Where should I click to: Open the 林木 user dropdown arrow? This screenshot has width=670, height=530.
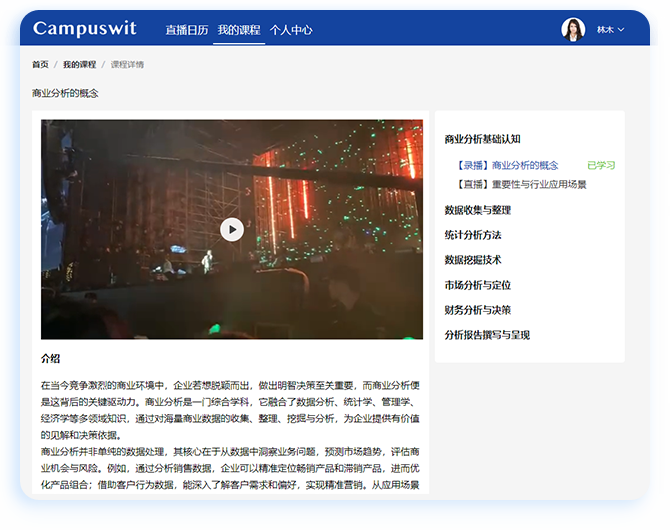621,30
